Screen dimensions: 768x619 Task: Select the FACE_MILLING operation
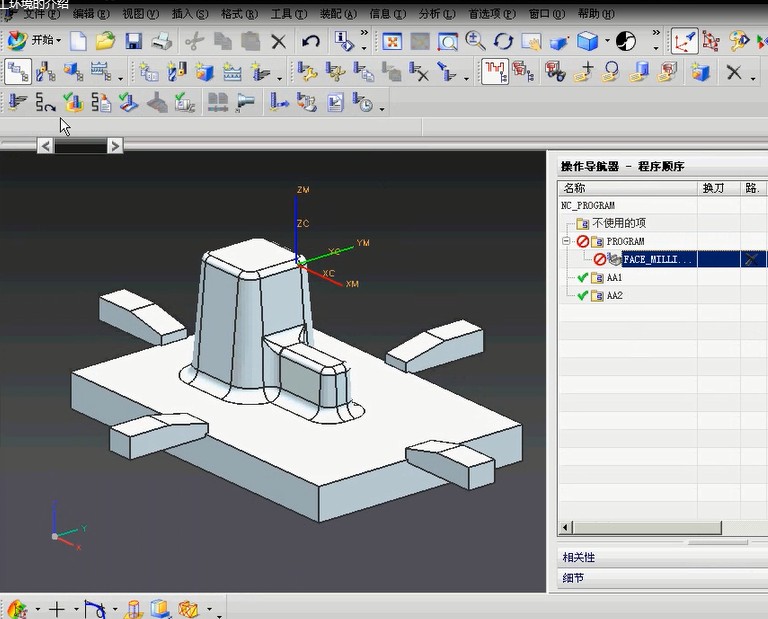(x=657, y=259)
